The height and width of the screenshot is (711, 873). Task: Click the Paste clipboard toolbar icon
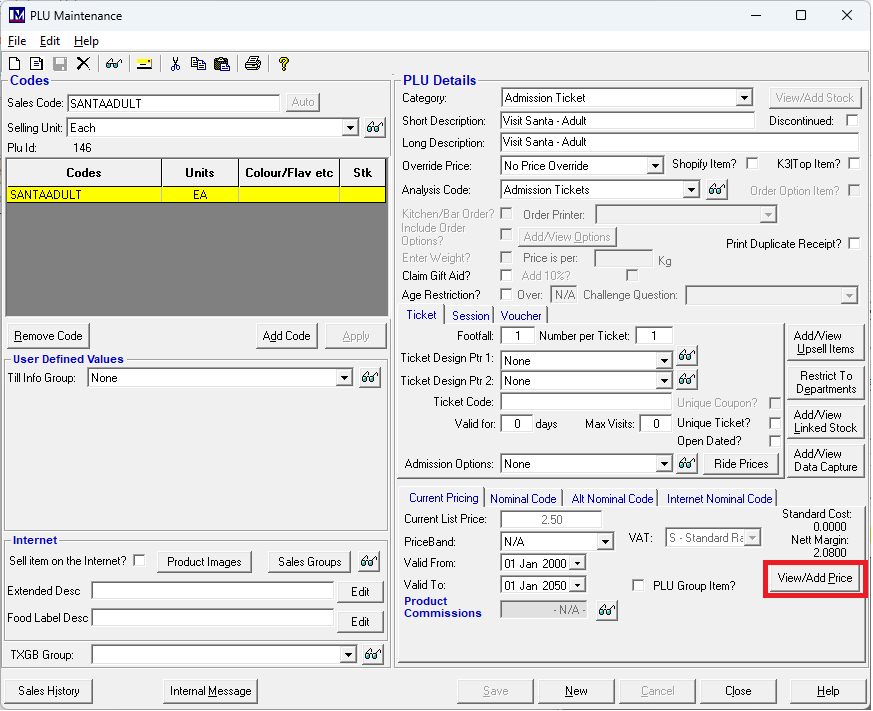click(221, 64)
